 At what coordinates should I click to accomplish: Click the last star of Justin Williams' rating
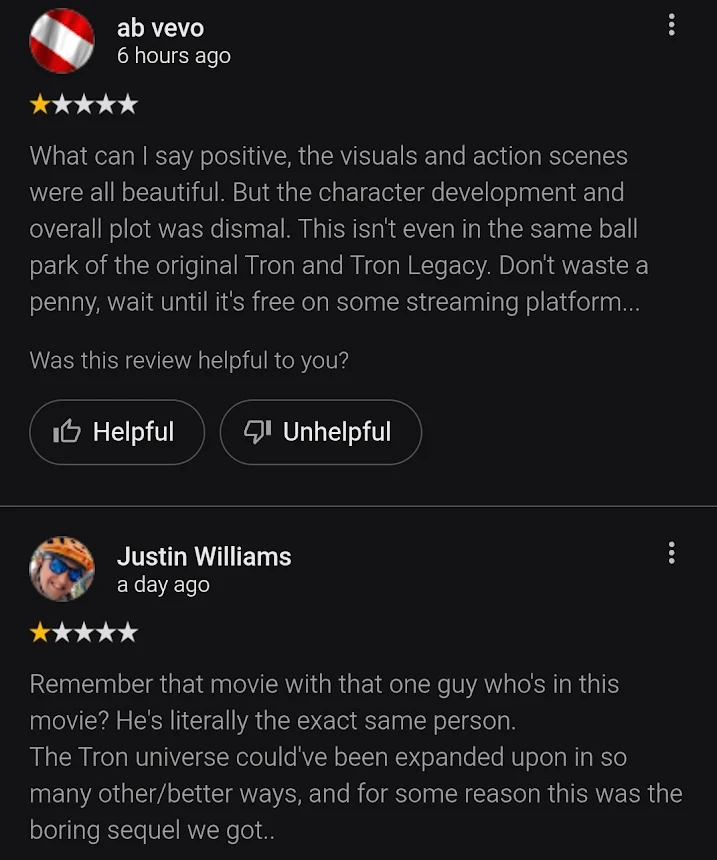[128, 632]
